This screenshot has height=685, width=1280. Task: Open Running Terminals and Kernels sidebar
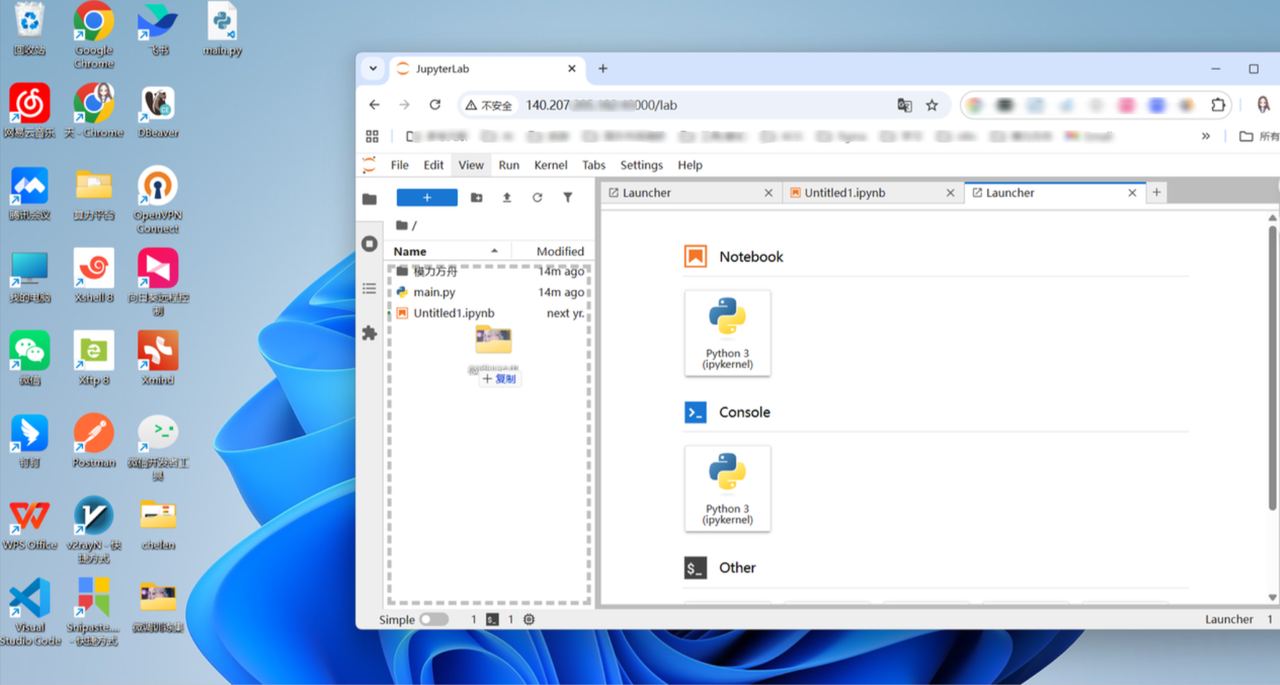(x=369, y=244)
